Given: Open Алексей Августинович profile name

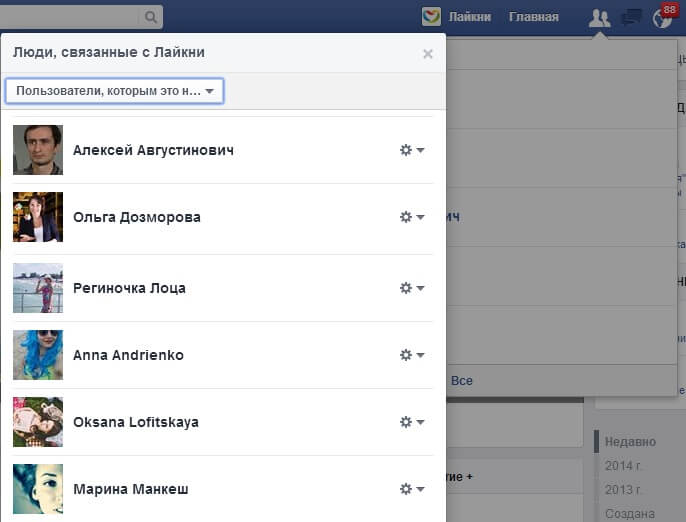Looking at the screenshot, I should click(153, 150).
